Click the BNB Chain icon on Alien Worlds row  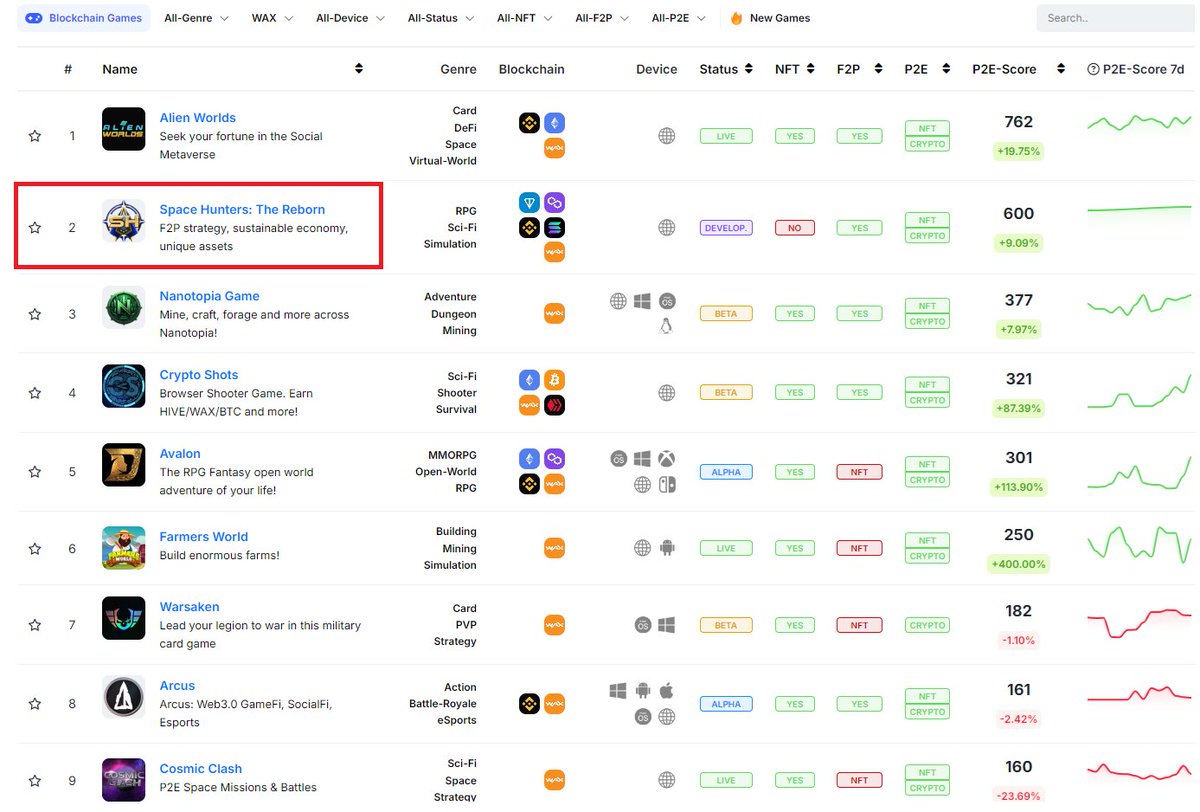pyautogui.click(x=530, y=122)
